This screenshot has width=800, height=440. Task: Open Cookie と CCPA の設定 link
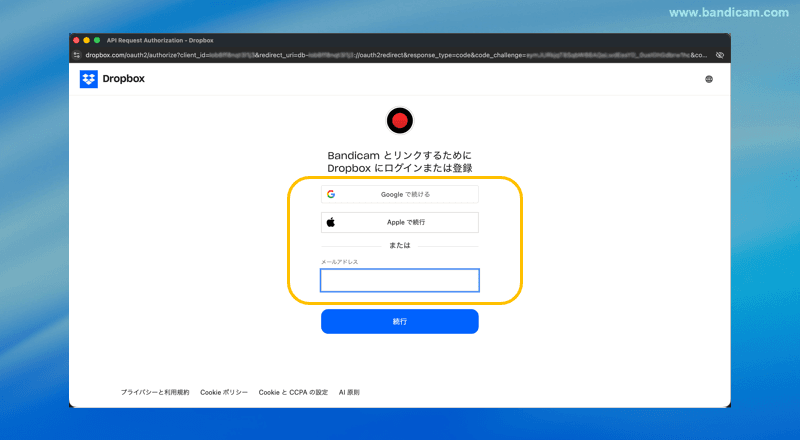pyautogui.click(x=293, y=392)
